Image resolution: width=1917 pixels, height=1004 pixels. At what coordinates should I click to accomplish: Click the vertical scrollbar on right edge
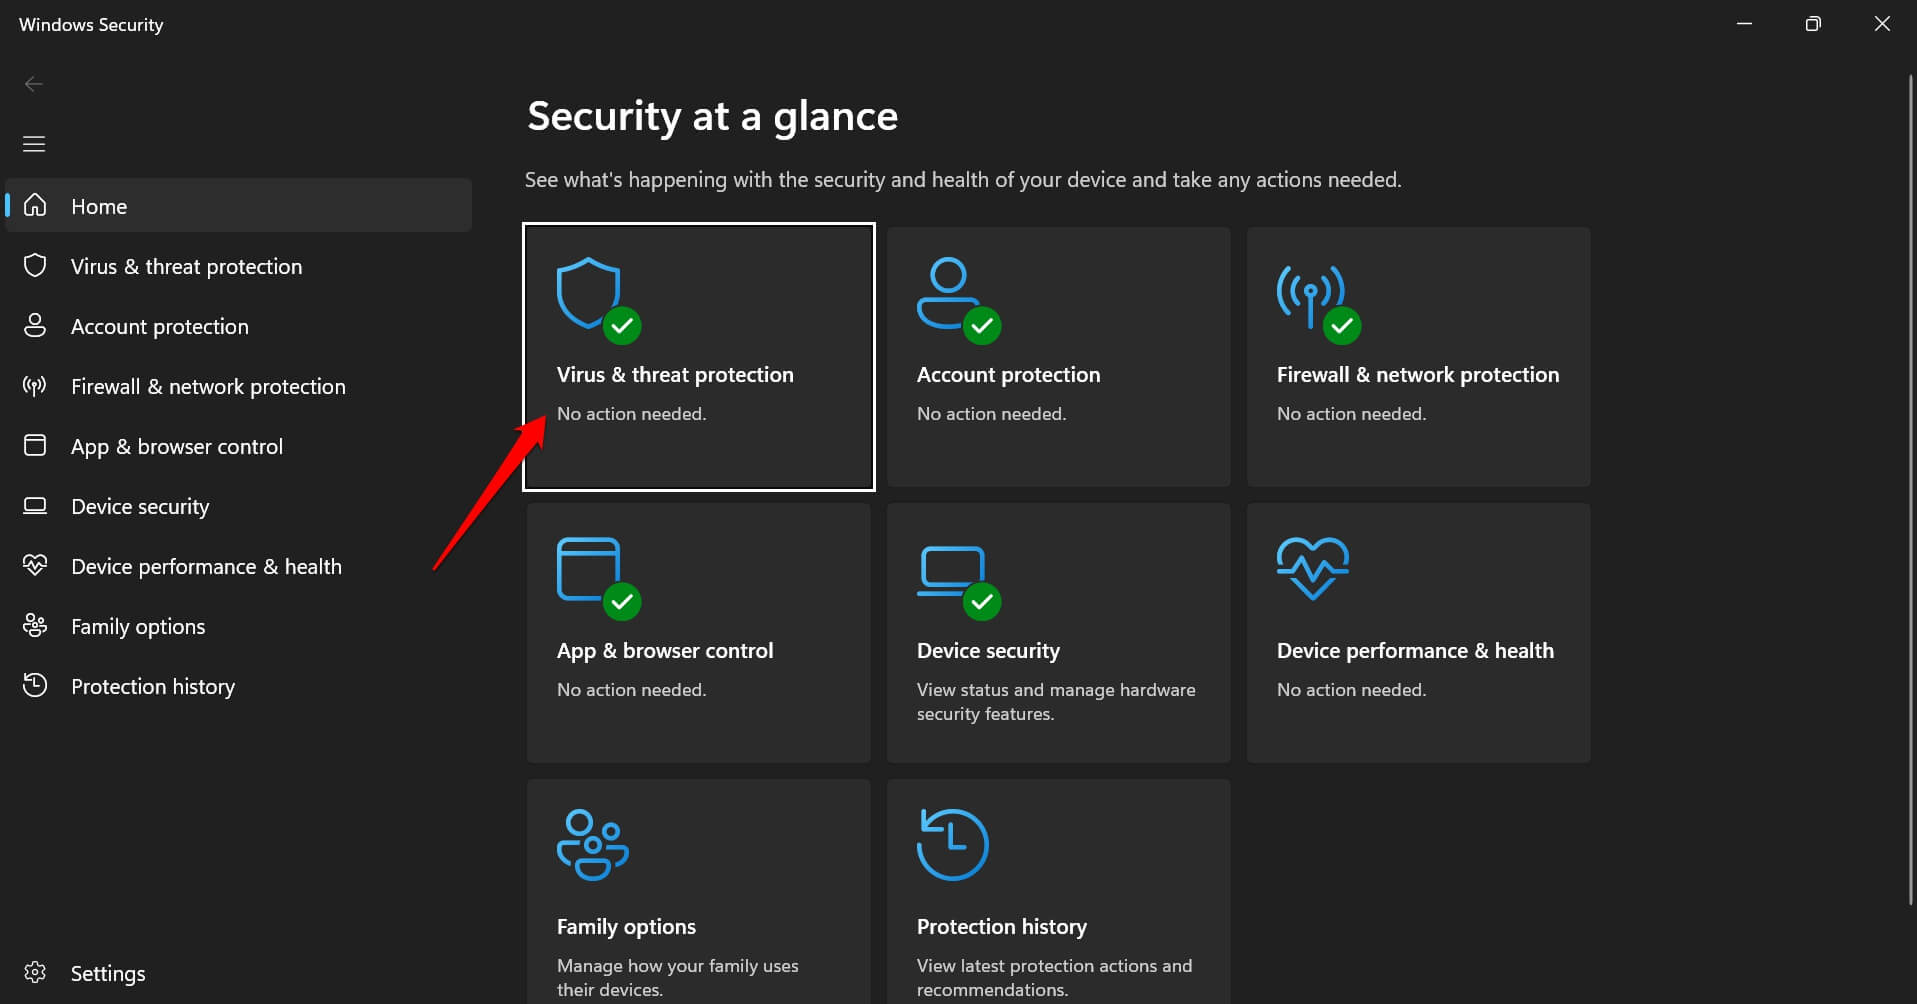[1910, 490]
